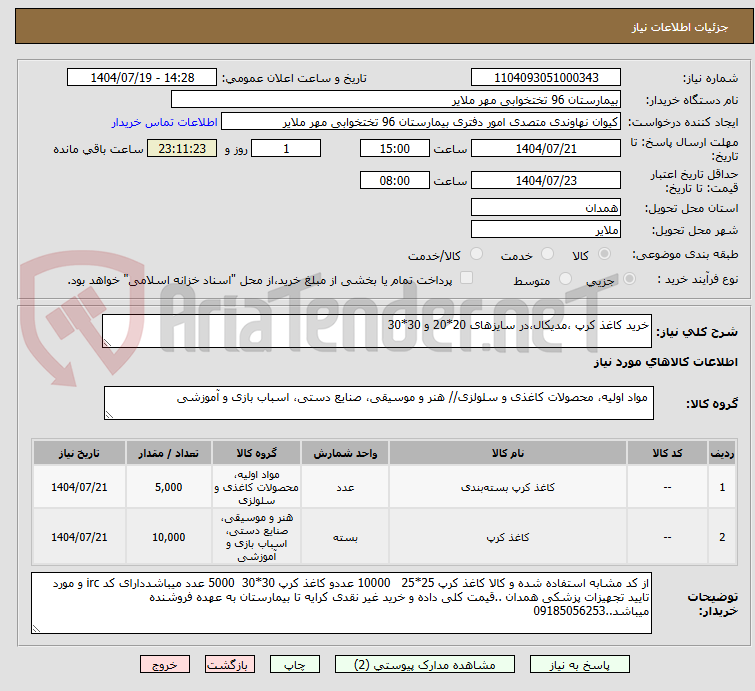Screen dimensions: 755x691
Task: Select the 'خدمت' radio button
Action: click(x=547, y=254)
